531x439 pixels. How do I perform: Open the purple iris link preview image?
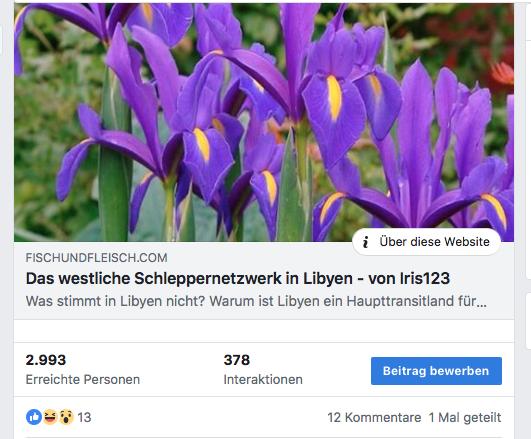[264, 122]
